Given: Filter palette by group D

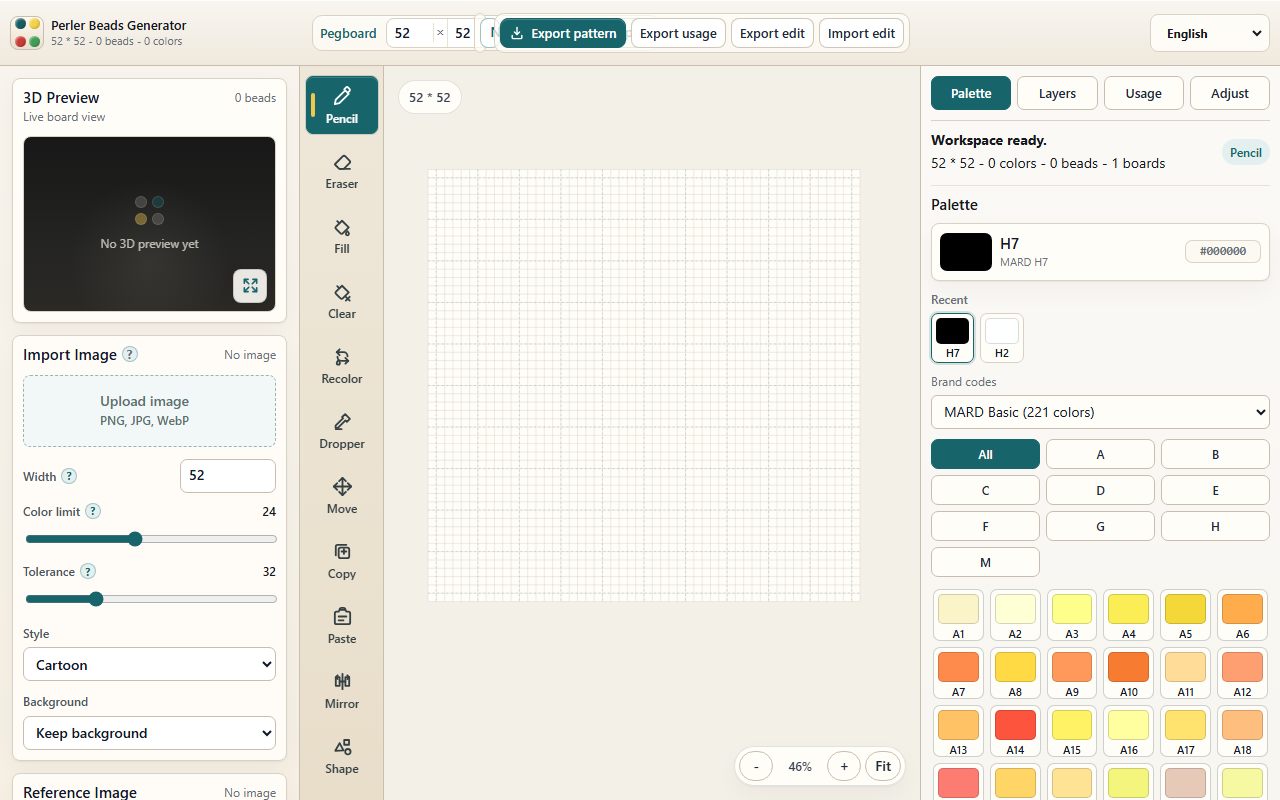Looking at the screenshot, I should [1100, 490].
